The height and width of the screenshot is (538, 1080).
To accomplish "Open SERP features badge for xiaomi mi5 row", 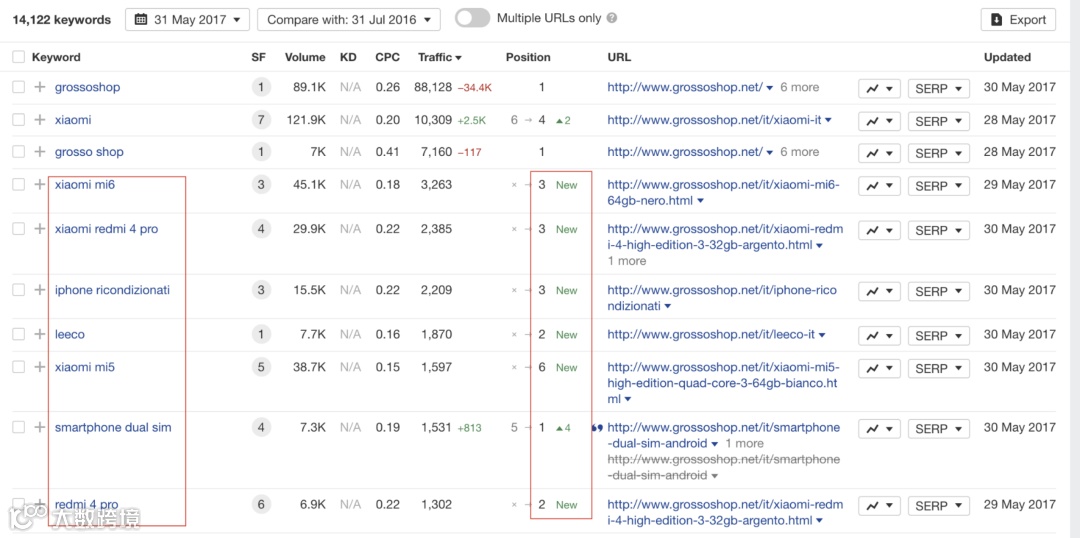I will (x=260, y=367).
